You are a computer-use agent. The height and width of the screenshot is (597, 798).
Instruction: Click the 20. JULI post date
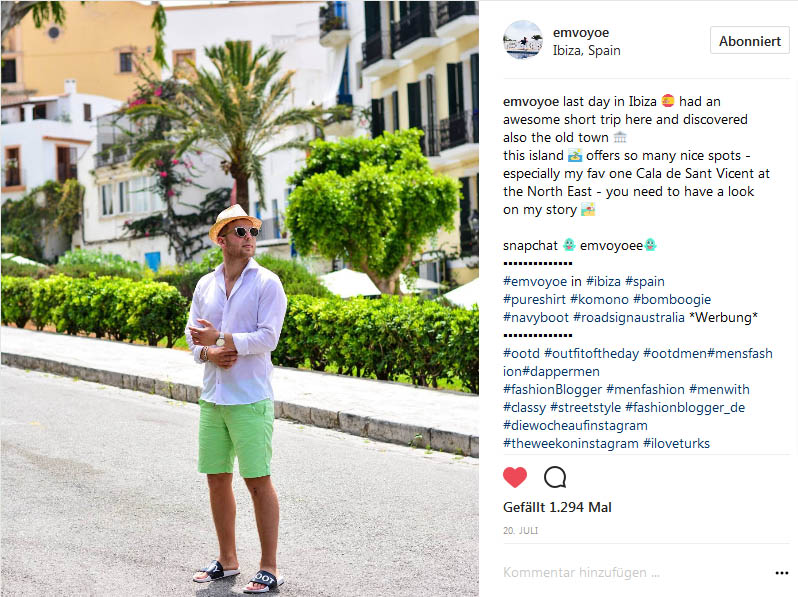(x=520, y=530)
